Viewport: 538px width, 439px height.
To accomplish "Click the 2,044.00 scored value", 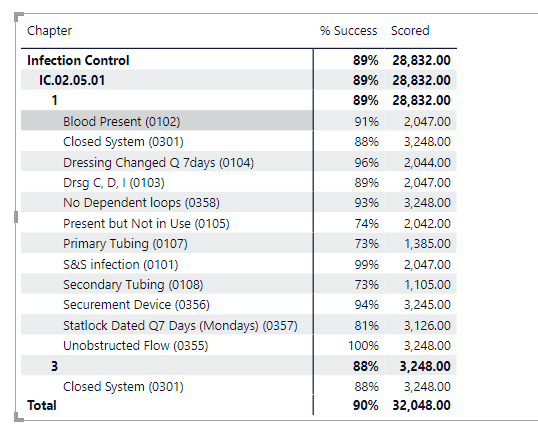I will pyautogui.click(x=427, y=162).
